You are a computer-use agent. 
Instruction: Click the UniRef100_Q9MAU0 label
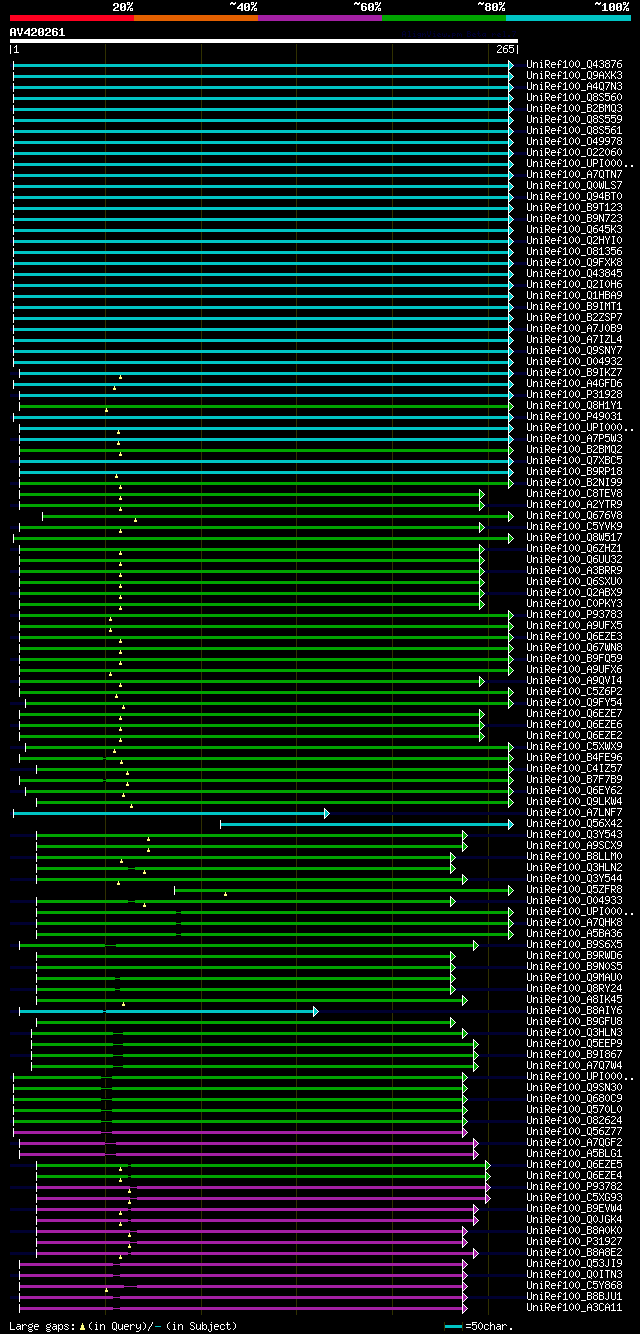[x=574, y=978]
